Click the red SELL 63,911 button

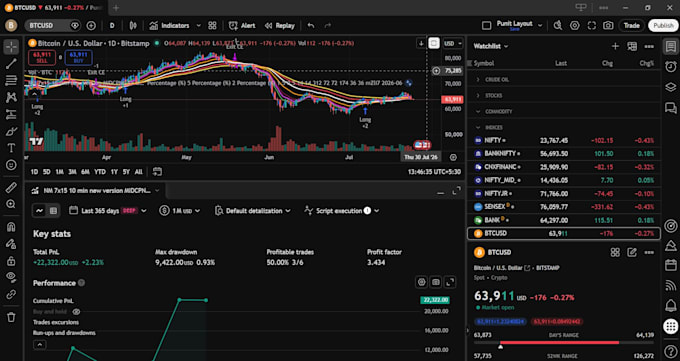[x=42, y=57]
